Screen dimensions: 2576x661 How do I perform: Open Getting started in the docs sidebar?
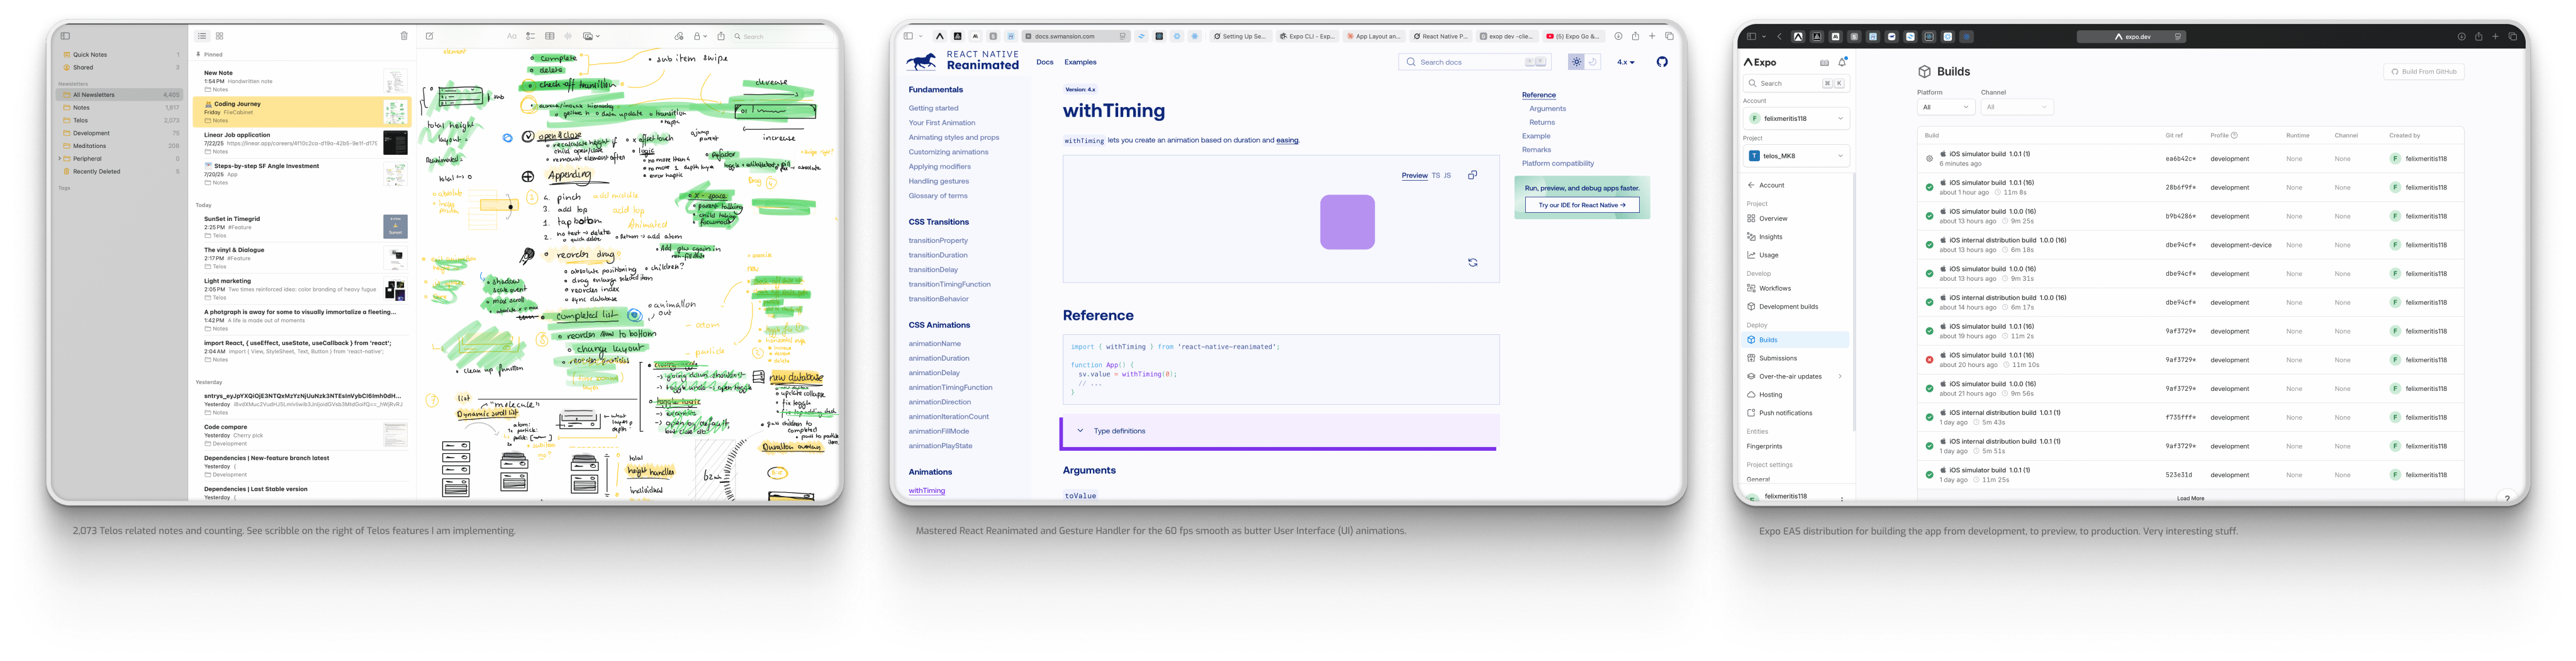point(933,108)
